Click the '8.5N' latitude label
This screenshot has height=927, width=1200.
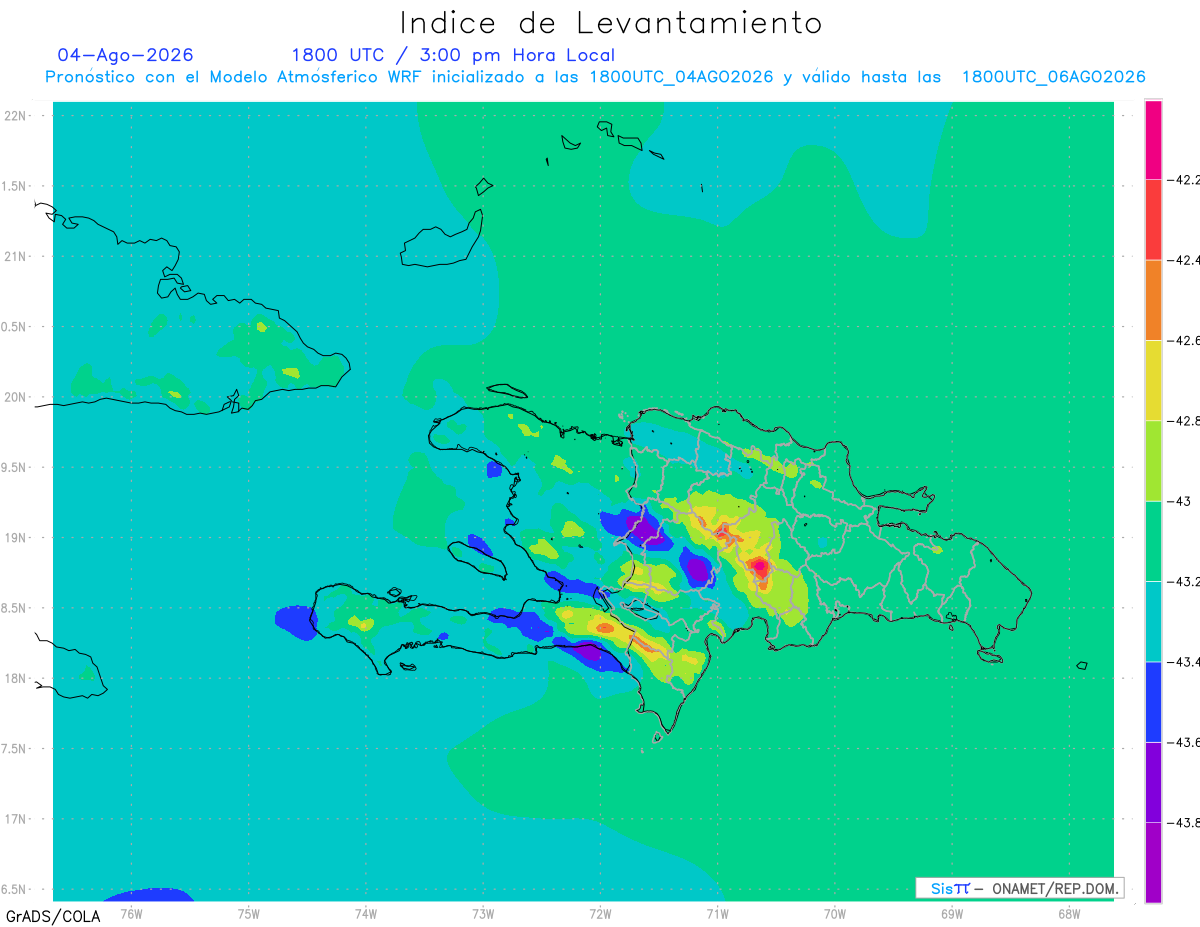click(15, 608)
